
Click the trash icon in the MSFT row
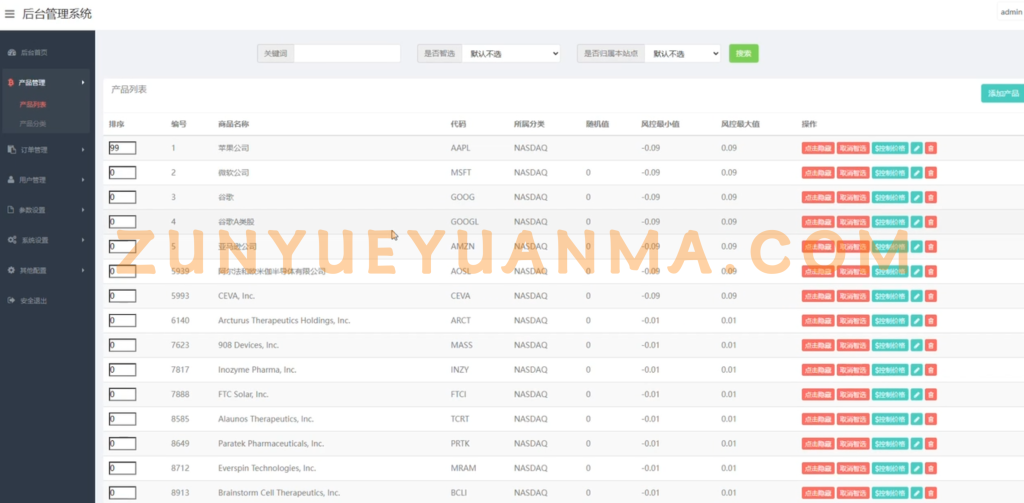pyautogui.click(x=931, y=172)
